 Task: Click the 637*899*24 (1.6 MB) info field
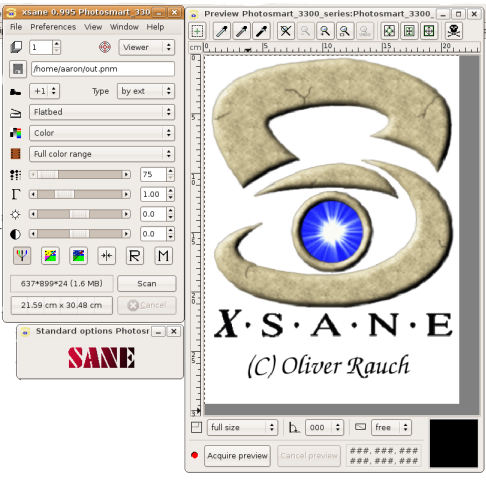point(62,284)
